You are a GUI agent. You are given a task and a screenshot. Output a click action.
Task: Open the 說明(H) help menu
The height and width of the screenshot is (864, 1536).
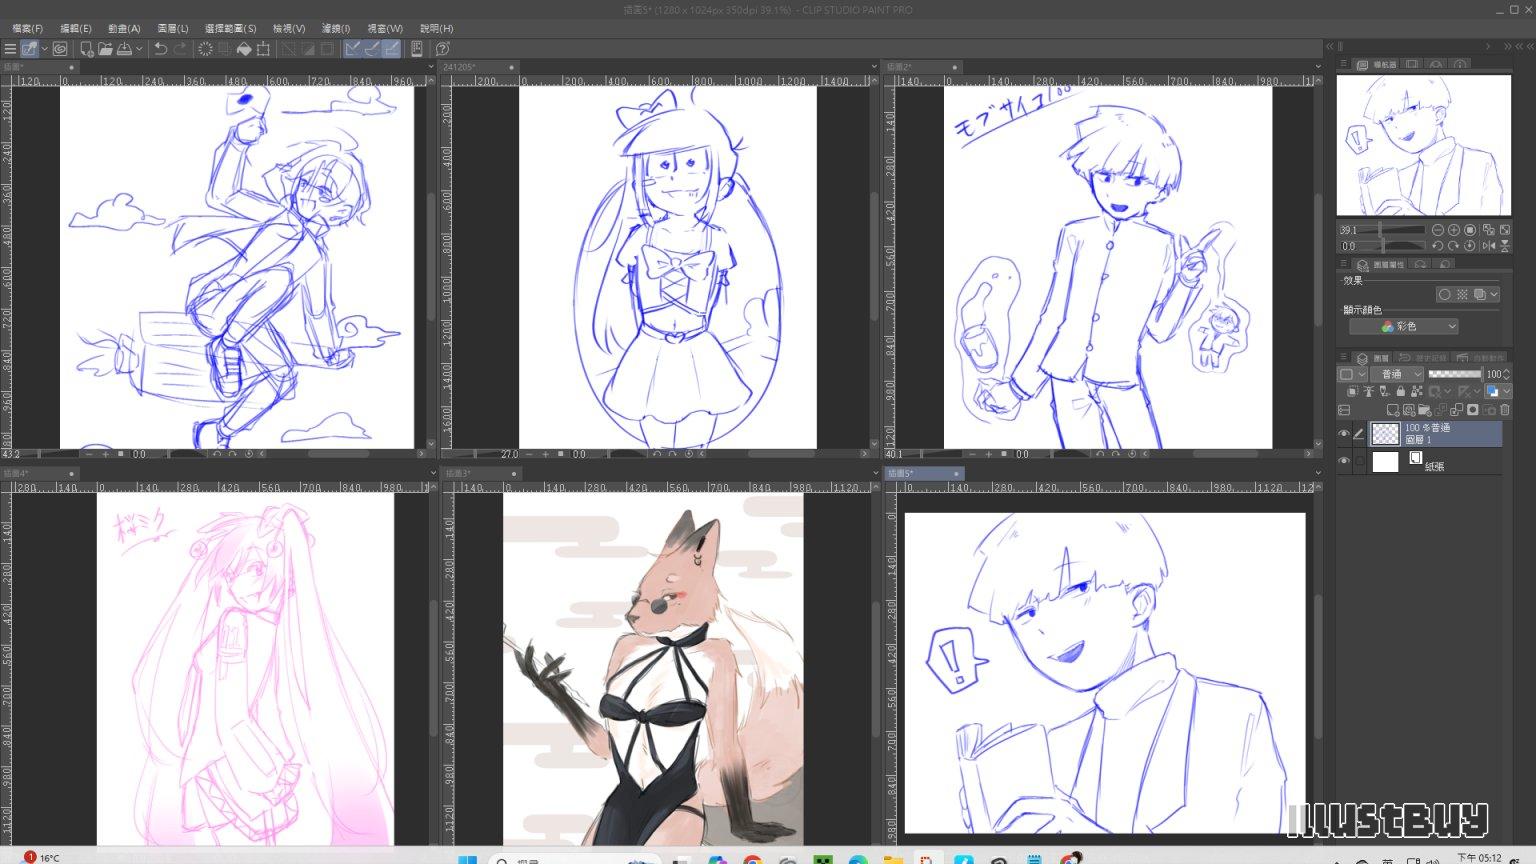(x=436, y=29)
